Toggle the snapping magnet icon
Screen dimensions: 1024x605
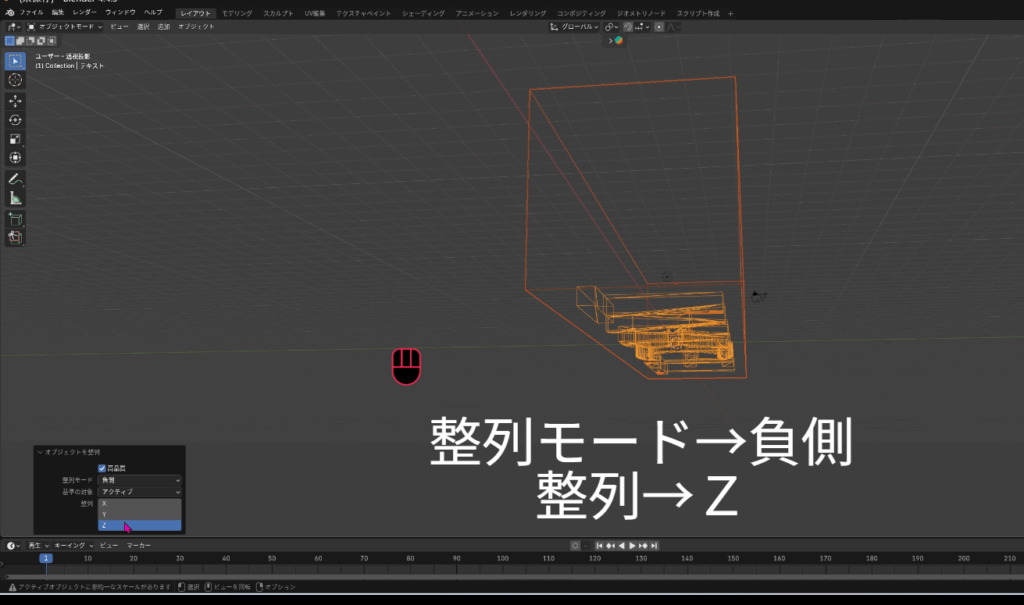[628, 27]
